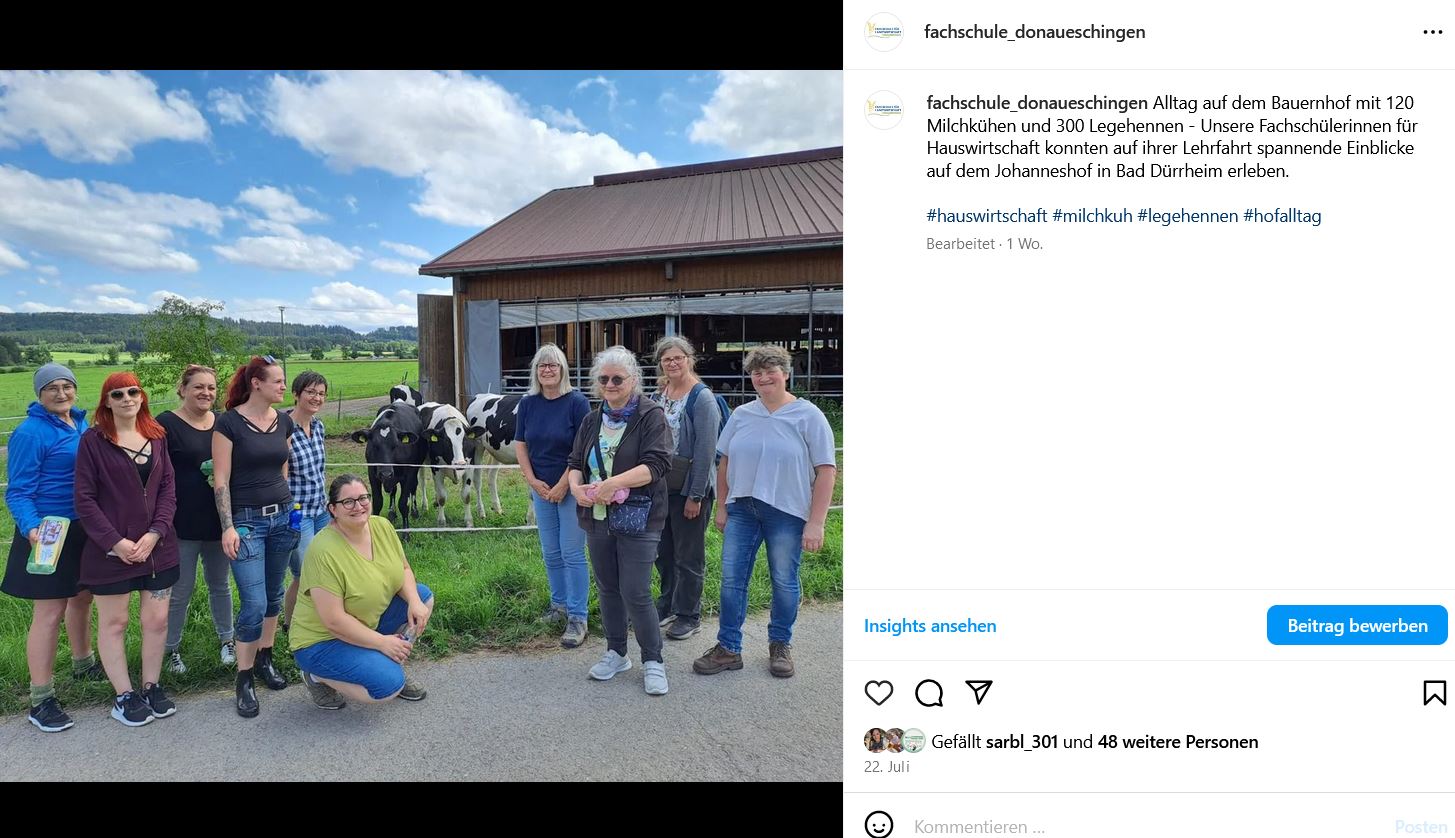The height and width of the screenshot is (838, 1455).
Task: Open emoji picker smiley icon
Action: coord(878,826)
